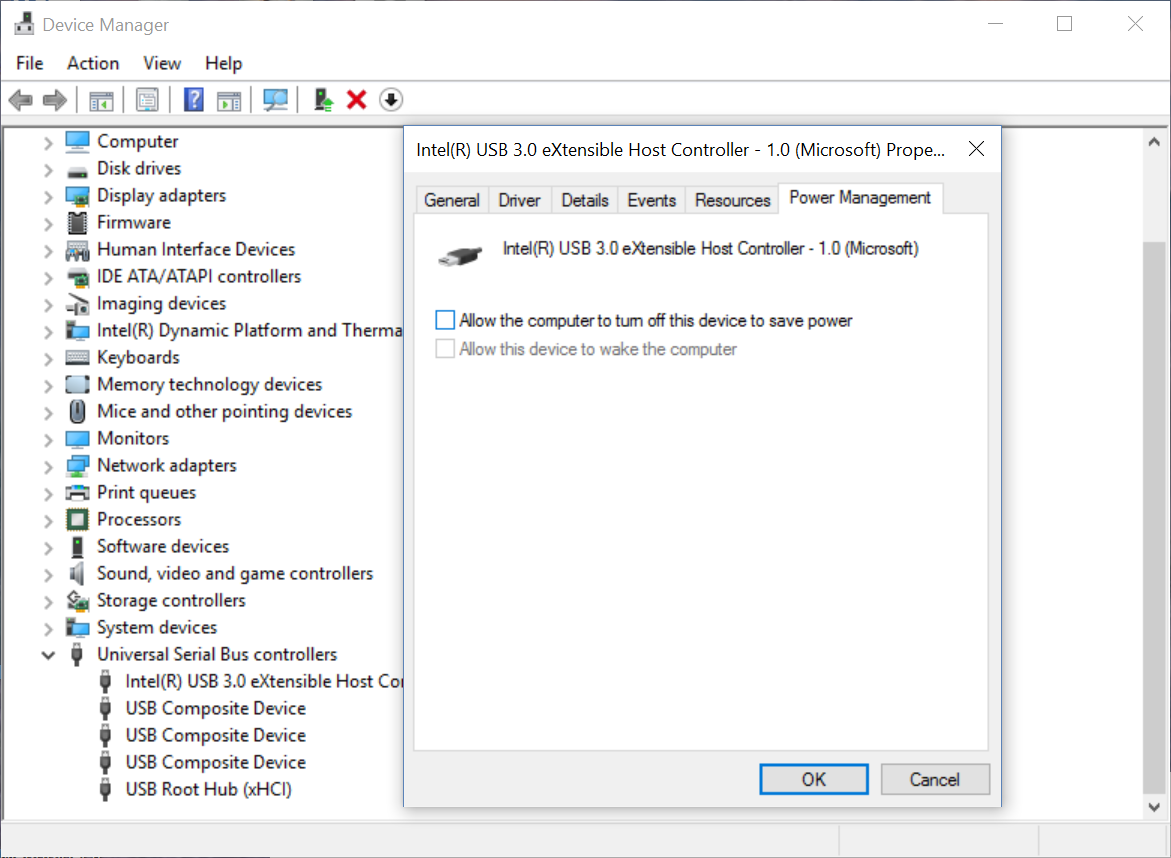Click Show/Hide Console Tree toolbar icon
The image size is (1171, 858).
[101, 100]
